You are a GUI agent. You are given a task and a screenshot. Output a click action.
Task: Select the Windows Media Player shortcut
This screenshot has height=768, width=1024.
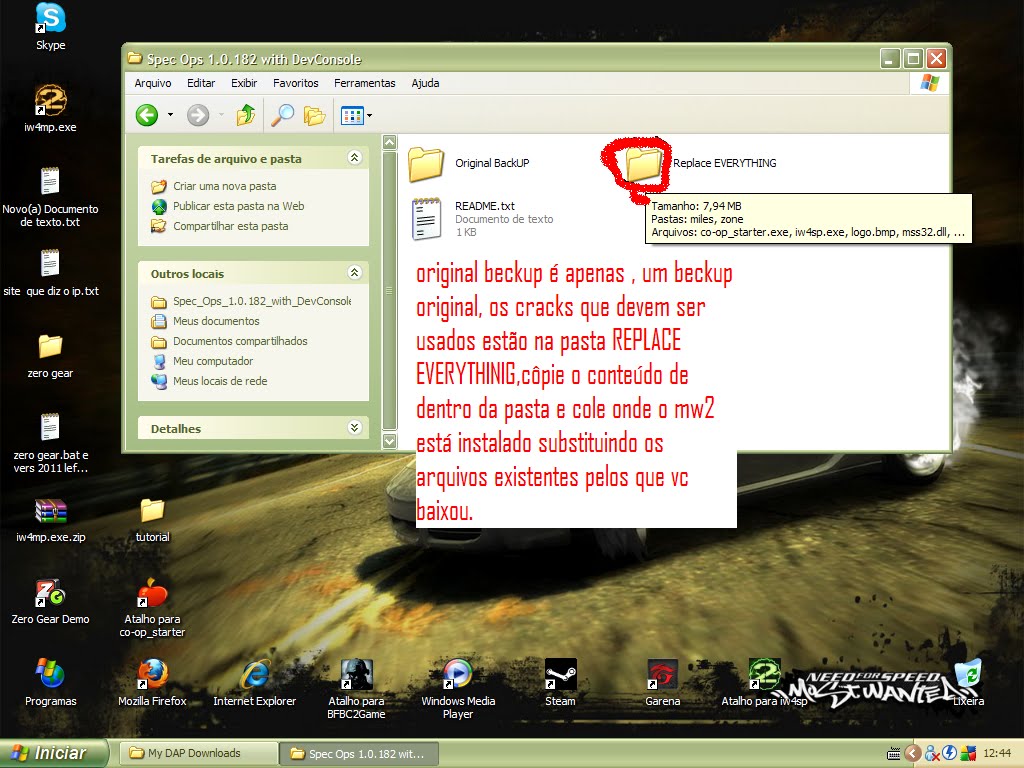tap(458, 690)
